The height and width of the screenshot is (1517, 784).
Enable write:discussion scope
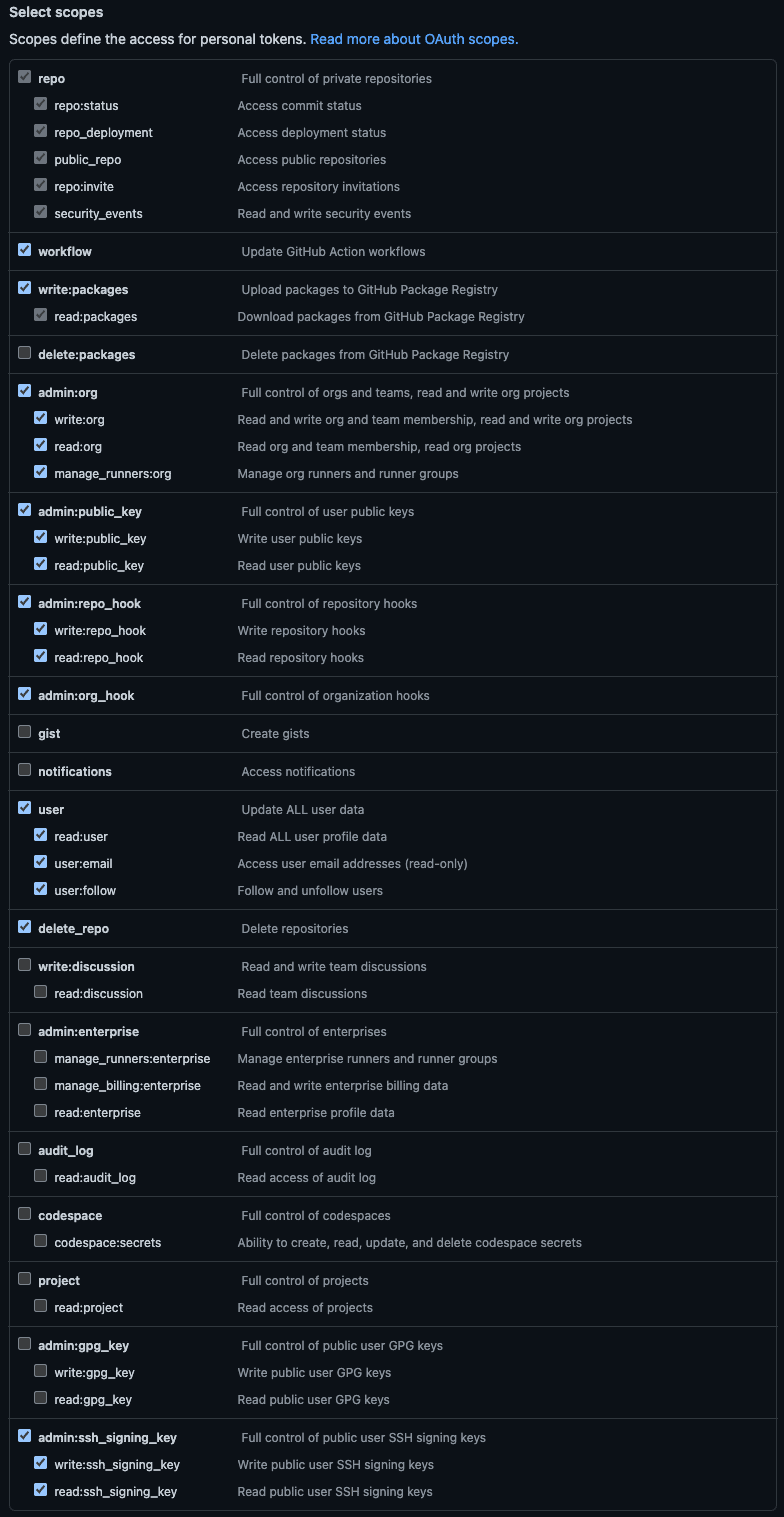[24, 964]
